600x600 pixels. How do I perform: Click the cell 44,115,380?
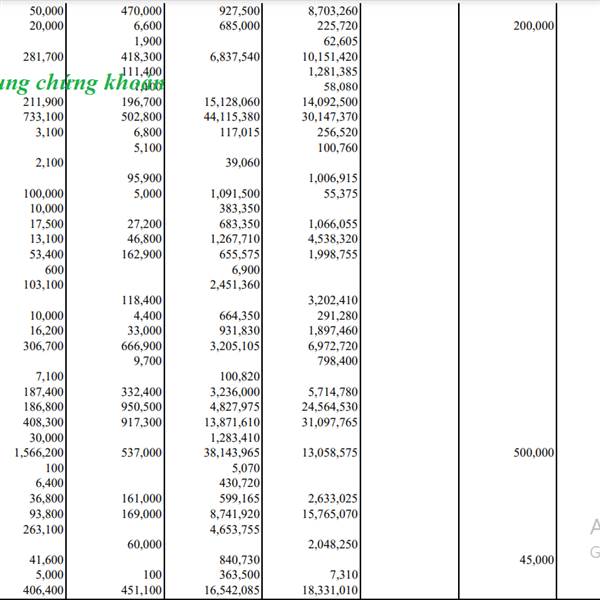click(232, 117)
